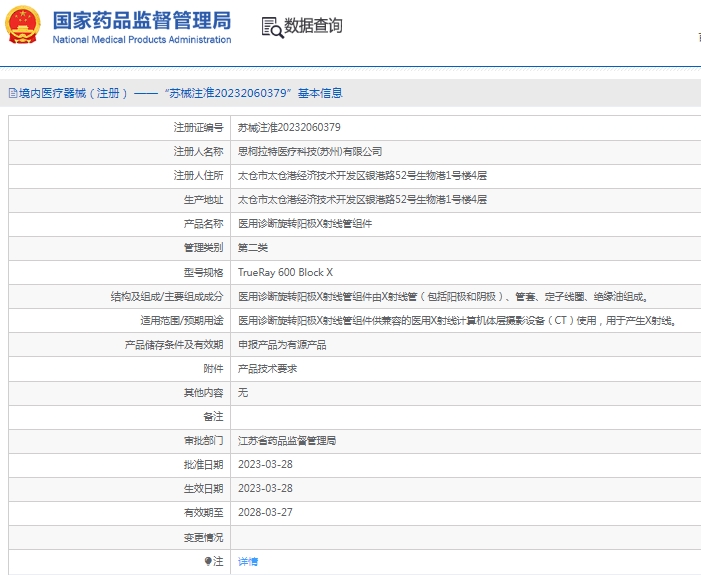The width and height of the screenshot is (701, 575).
Task: Click product name 医用诊断旋转阳极X射线管组件
Action: 305,224
